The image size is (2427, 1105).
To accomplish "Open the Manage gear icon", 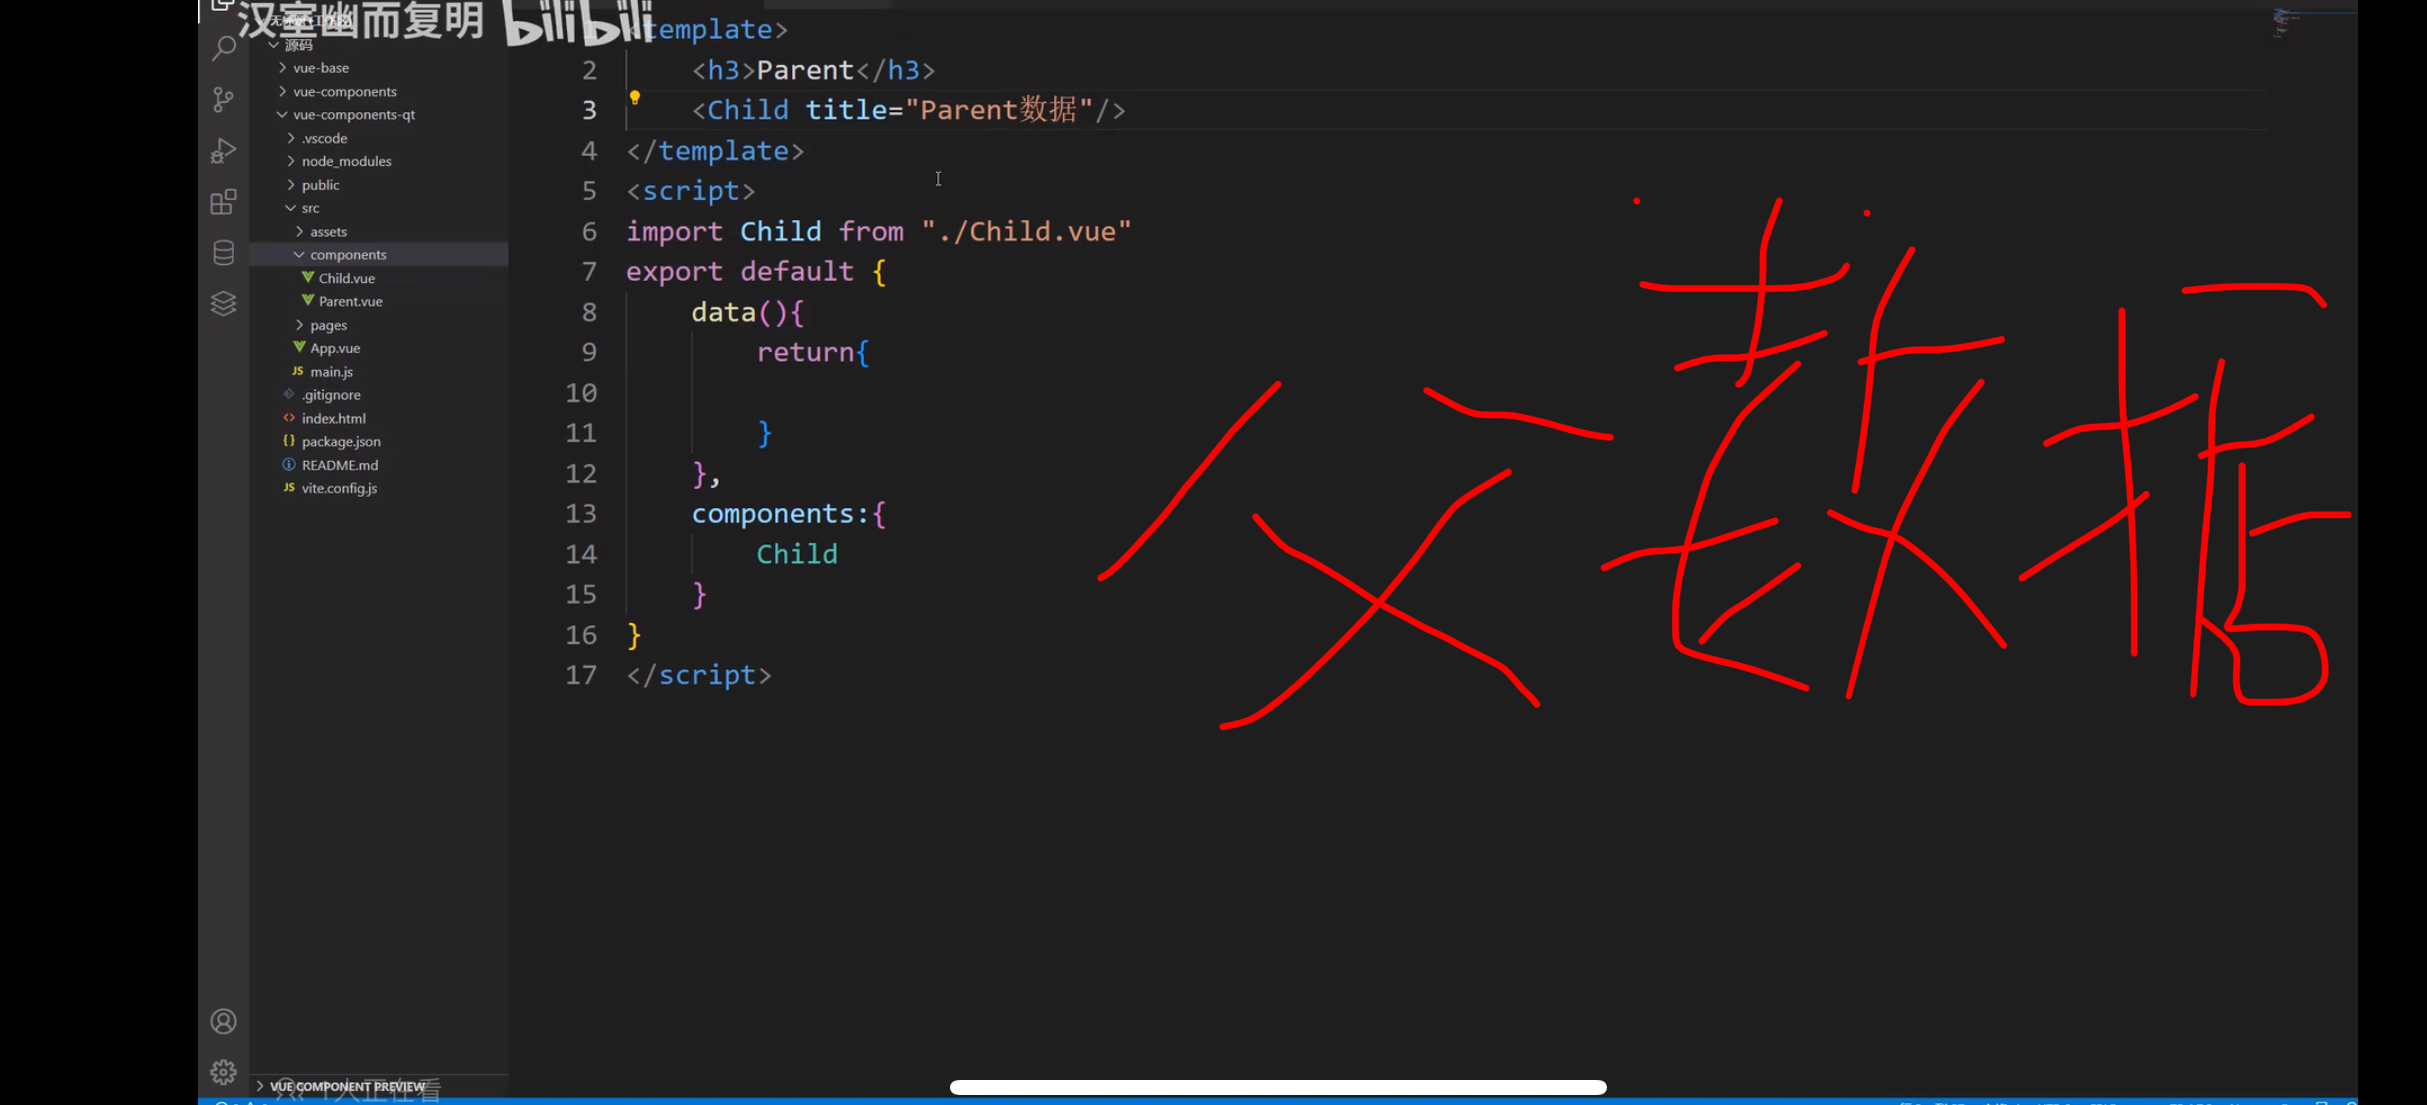I will 224,1072.
